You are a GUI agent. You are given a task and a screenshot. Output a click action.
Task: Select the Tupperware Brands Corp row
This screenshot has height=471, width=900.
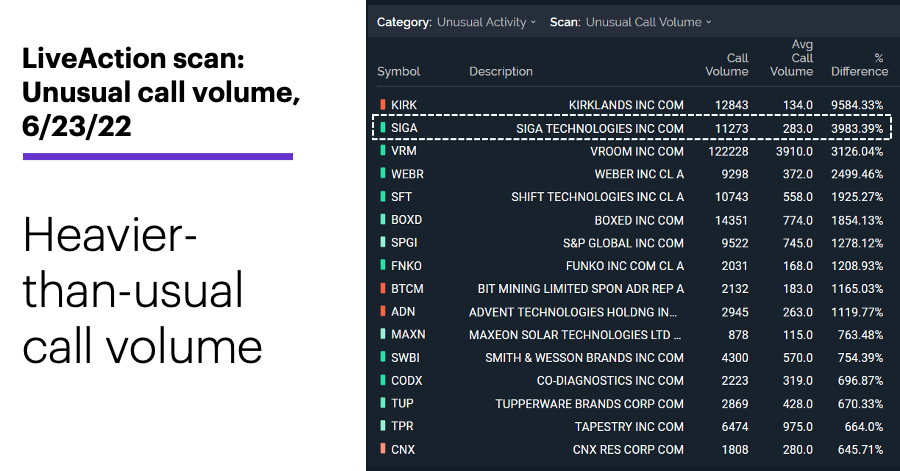tap(631, 403)
